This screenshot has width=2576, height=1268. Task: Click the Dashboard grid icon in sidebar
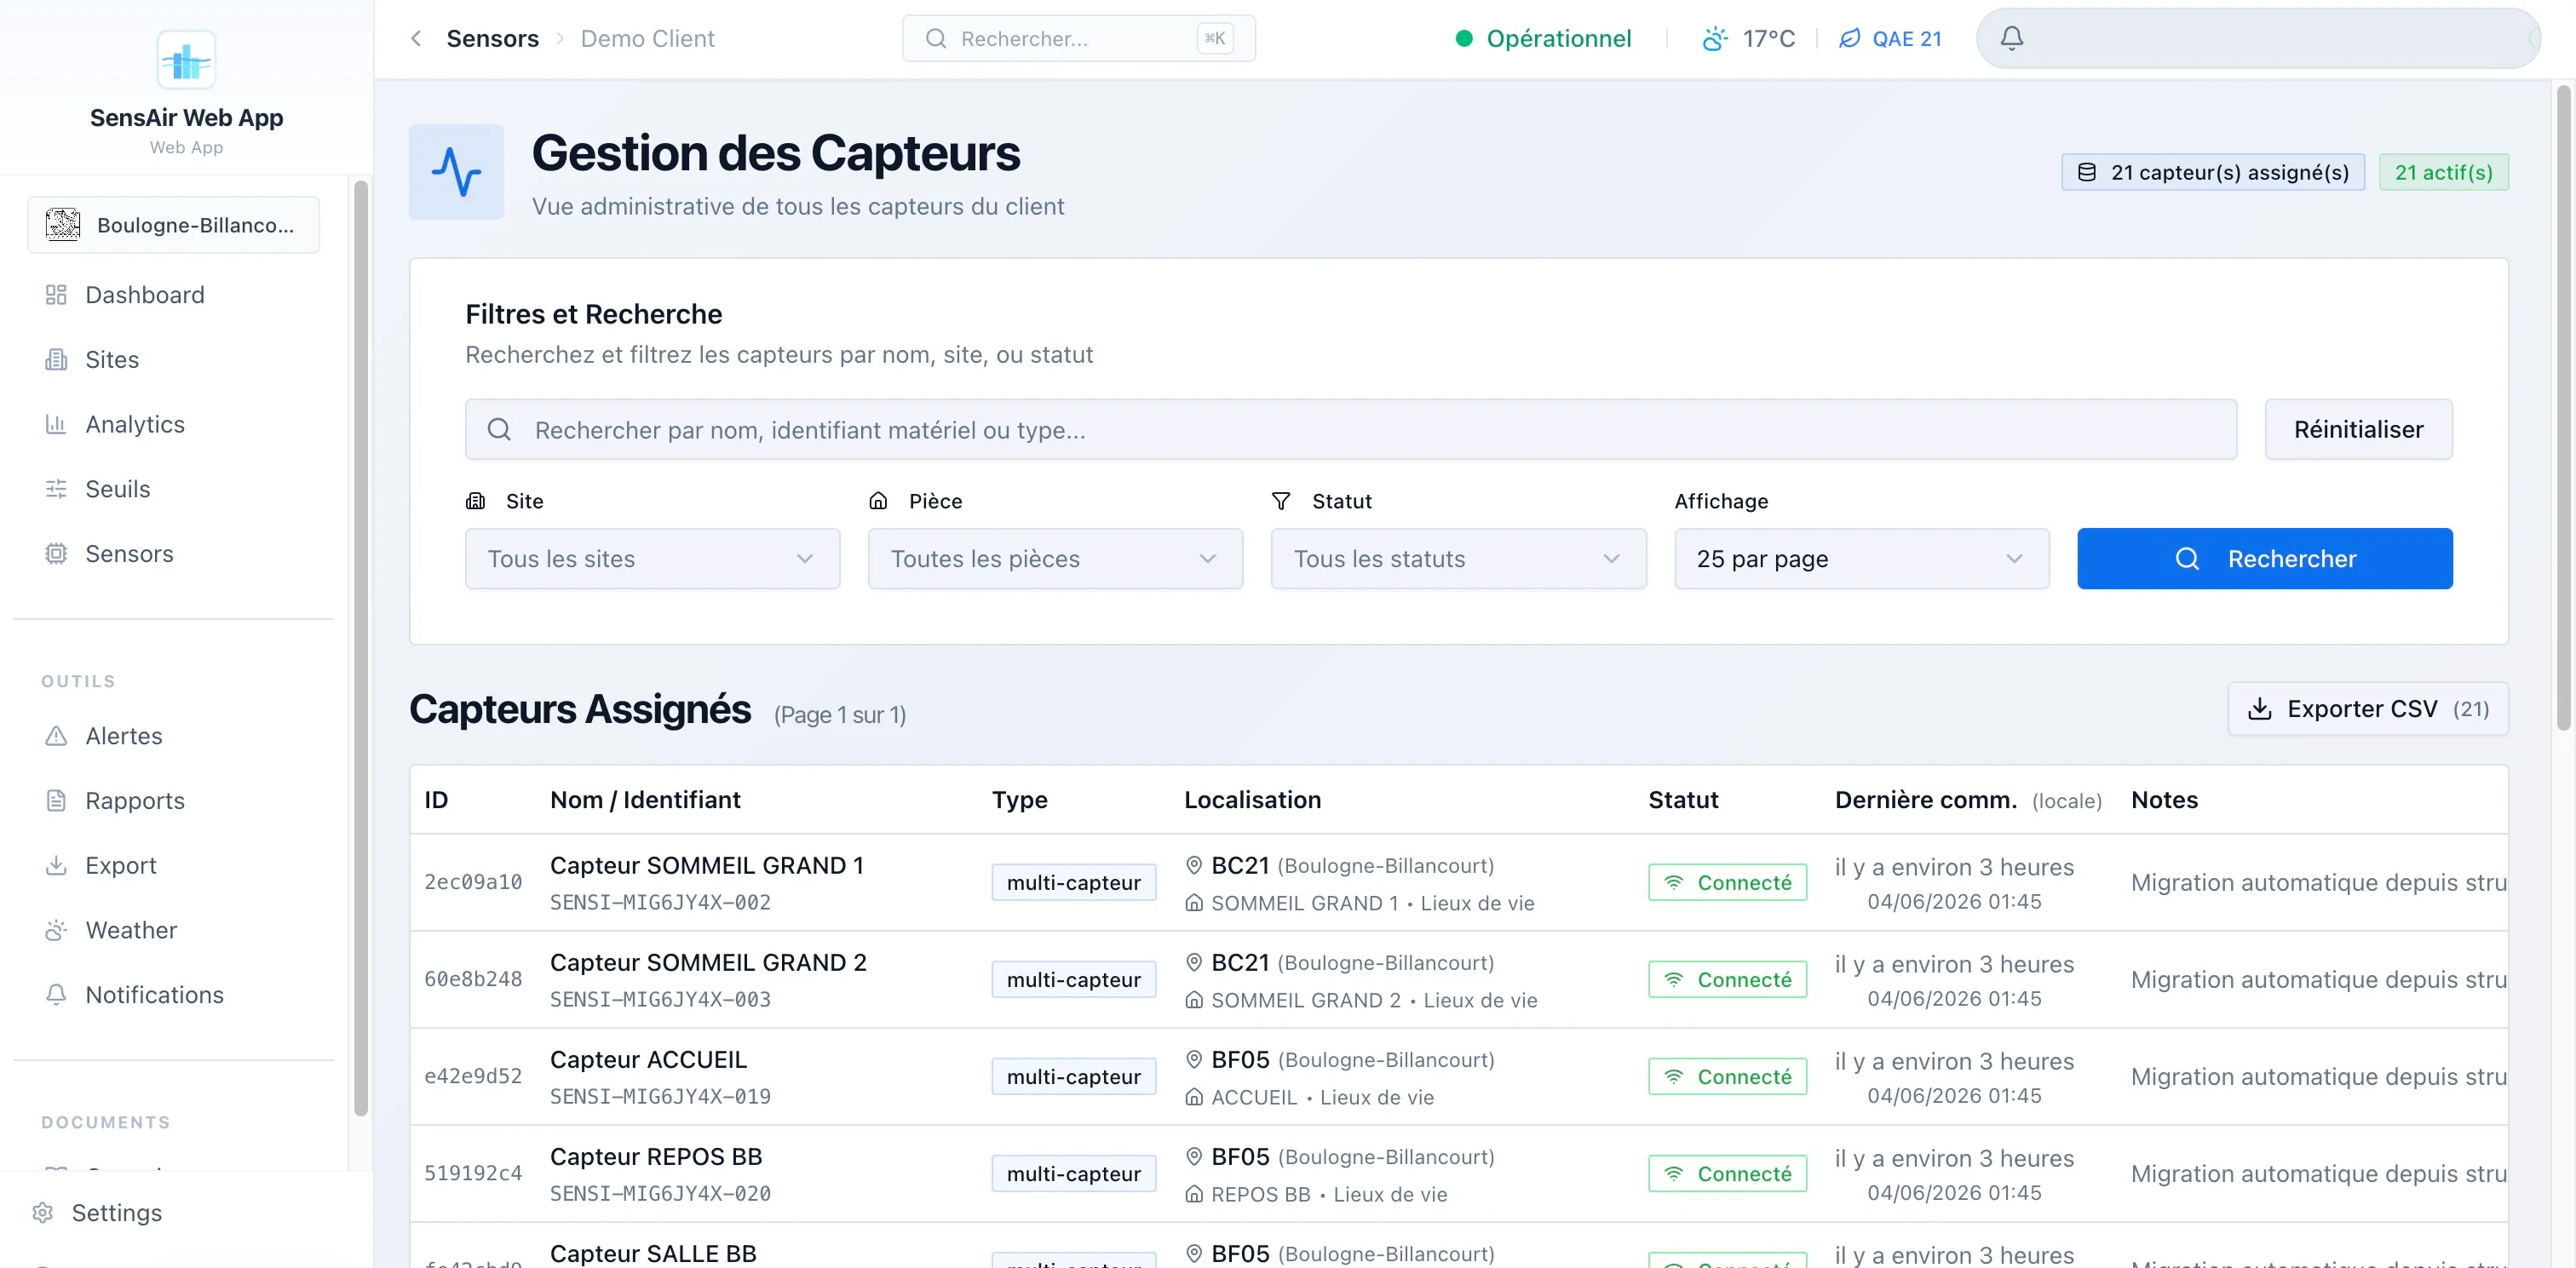[x=56, y=295]
